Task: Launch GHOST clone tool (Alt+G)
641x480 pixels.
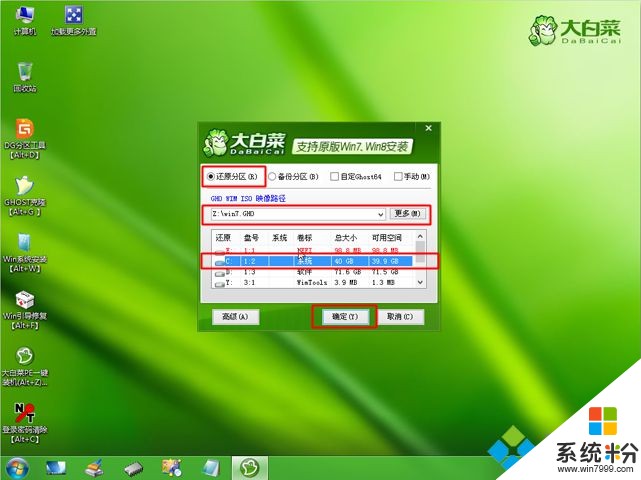Action: tap(25, 196)
